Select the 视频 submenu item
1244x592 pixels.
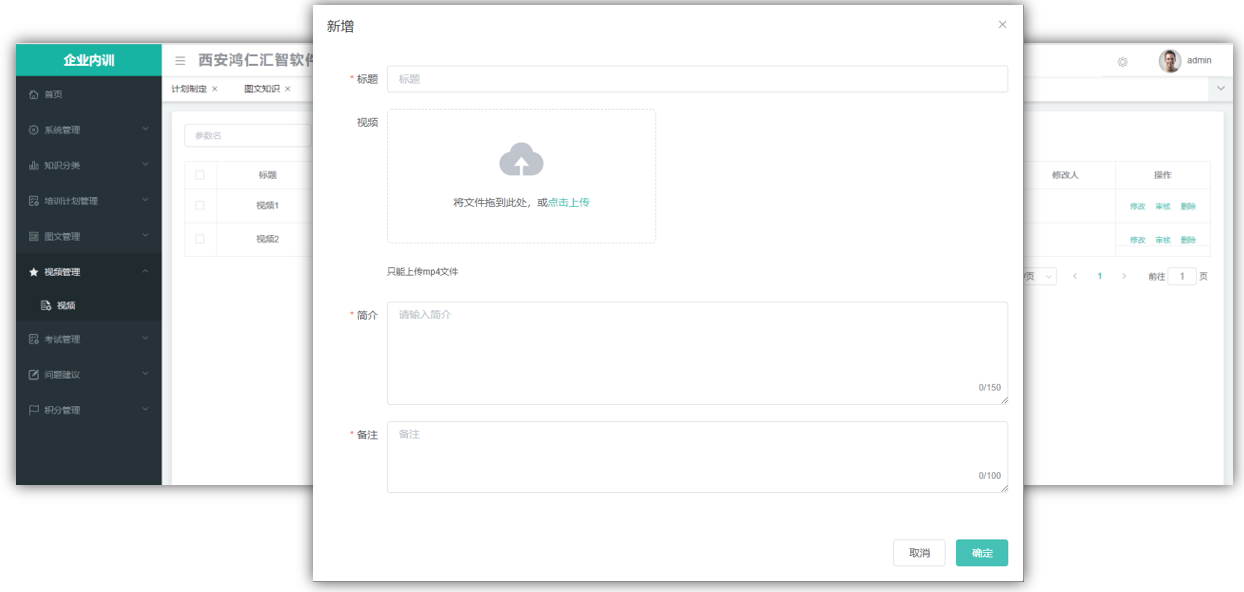[x=89, y=305]
